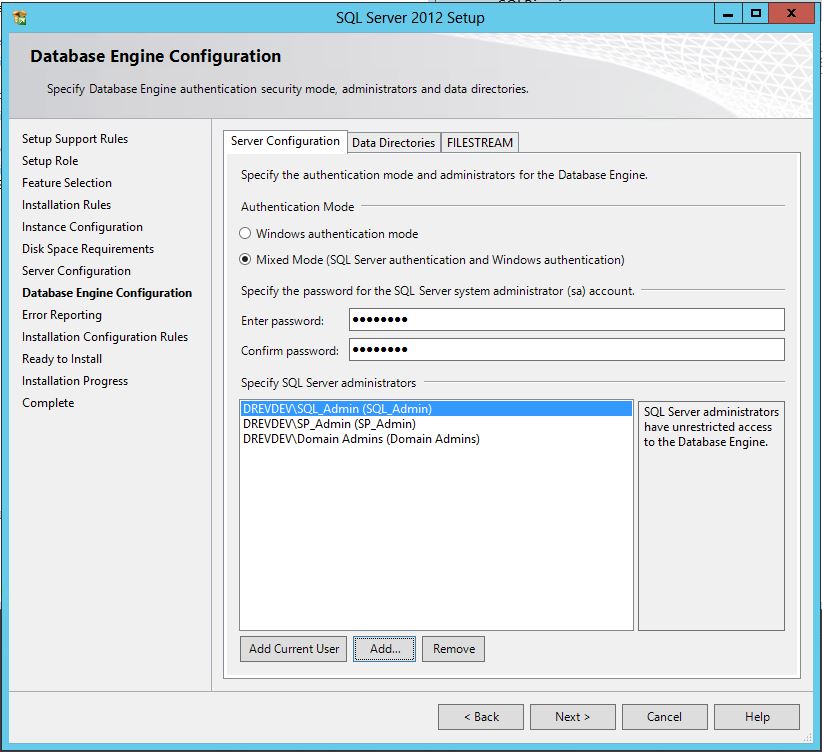
Task: Click Instance Configuration step
Action: tap(82, 227)
